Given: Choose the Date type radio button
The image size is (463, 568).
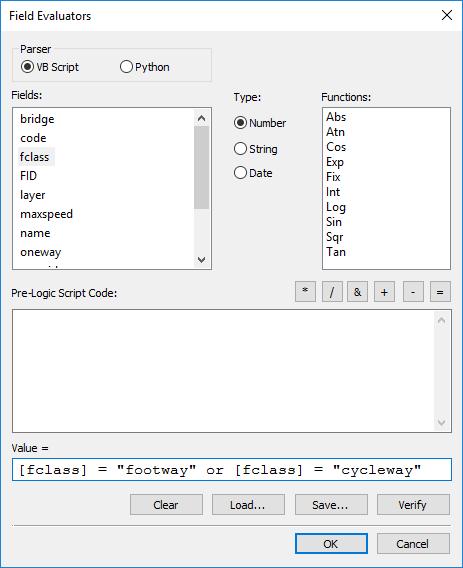Looking at the screenshot, I should pos(253,173).
